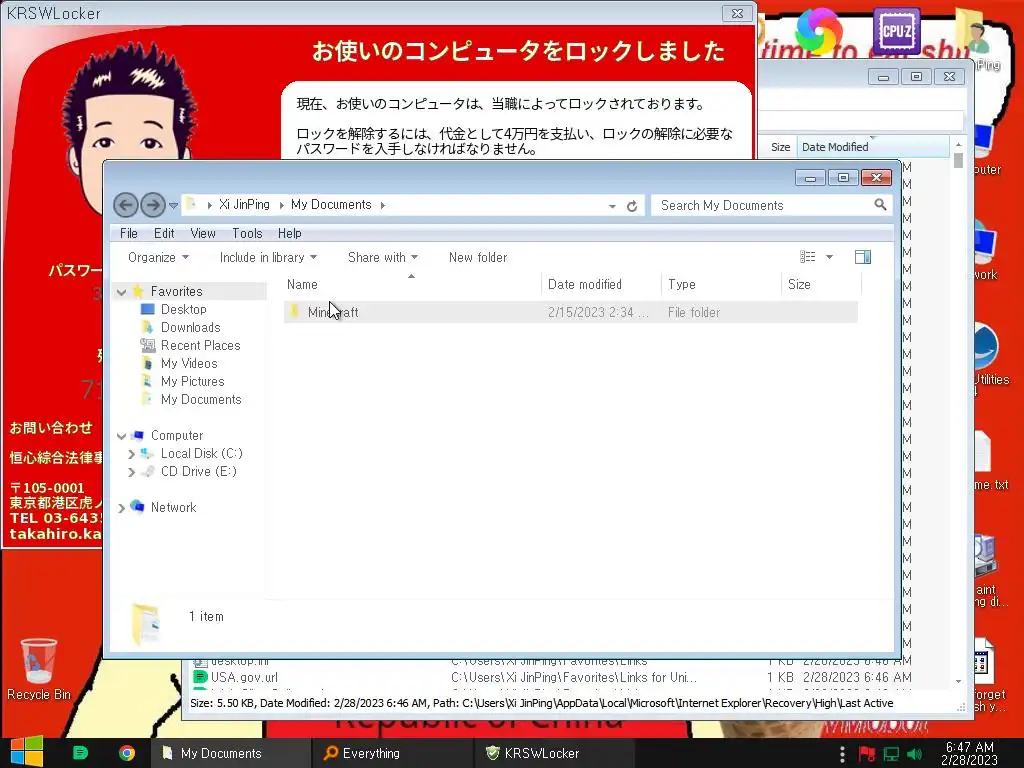The width and height of the screenshot is (1024, 768).
Task: Open the Recycle Bin desktop icon
Action: [39, 669]
